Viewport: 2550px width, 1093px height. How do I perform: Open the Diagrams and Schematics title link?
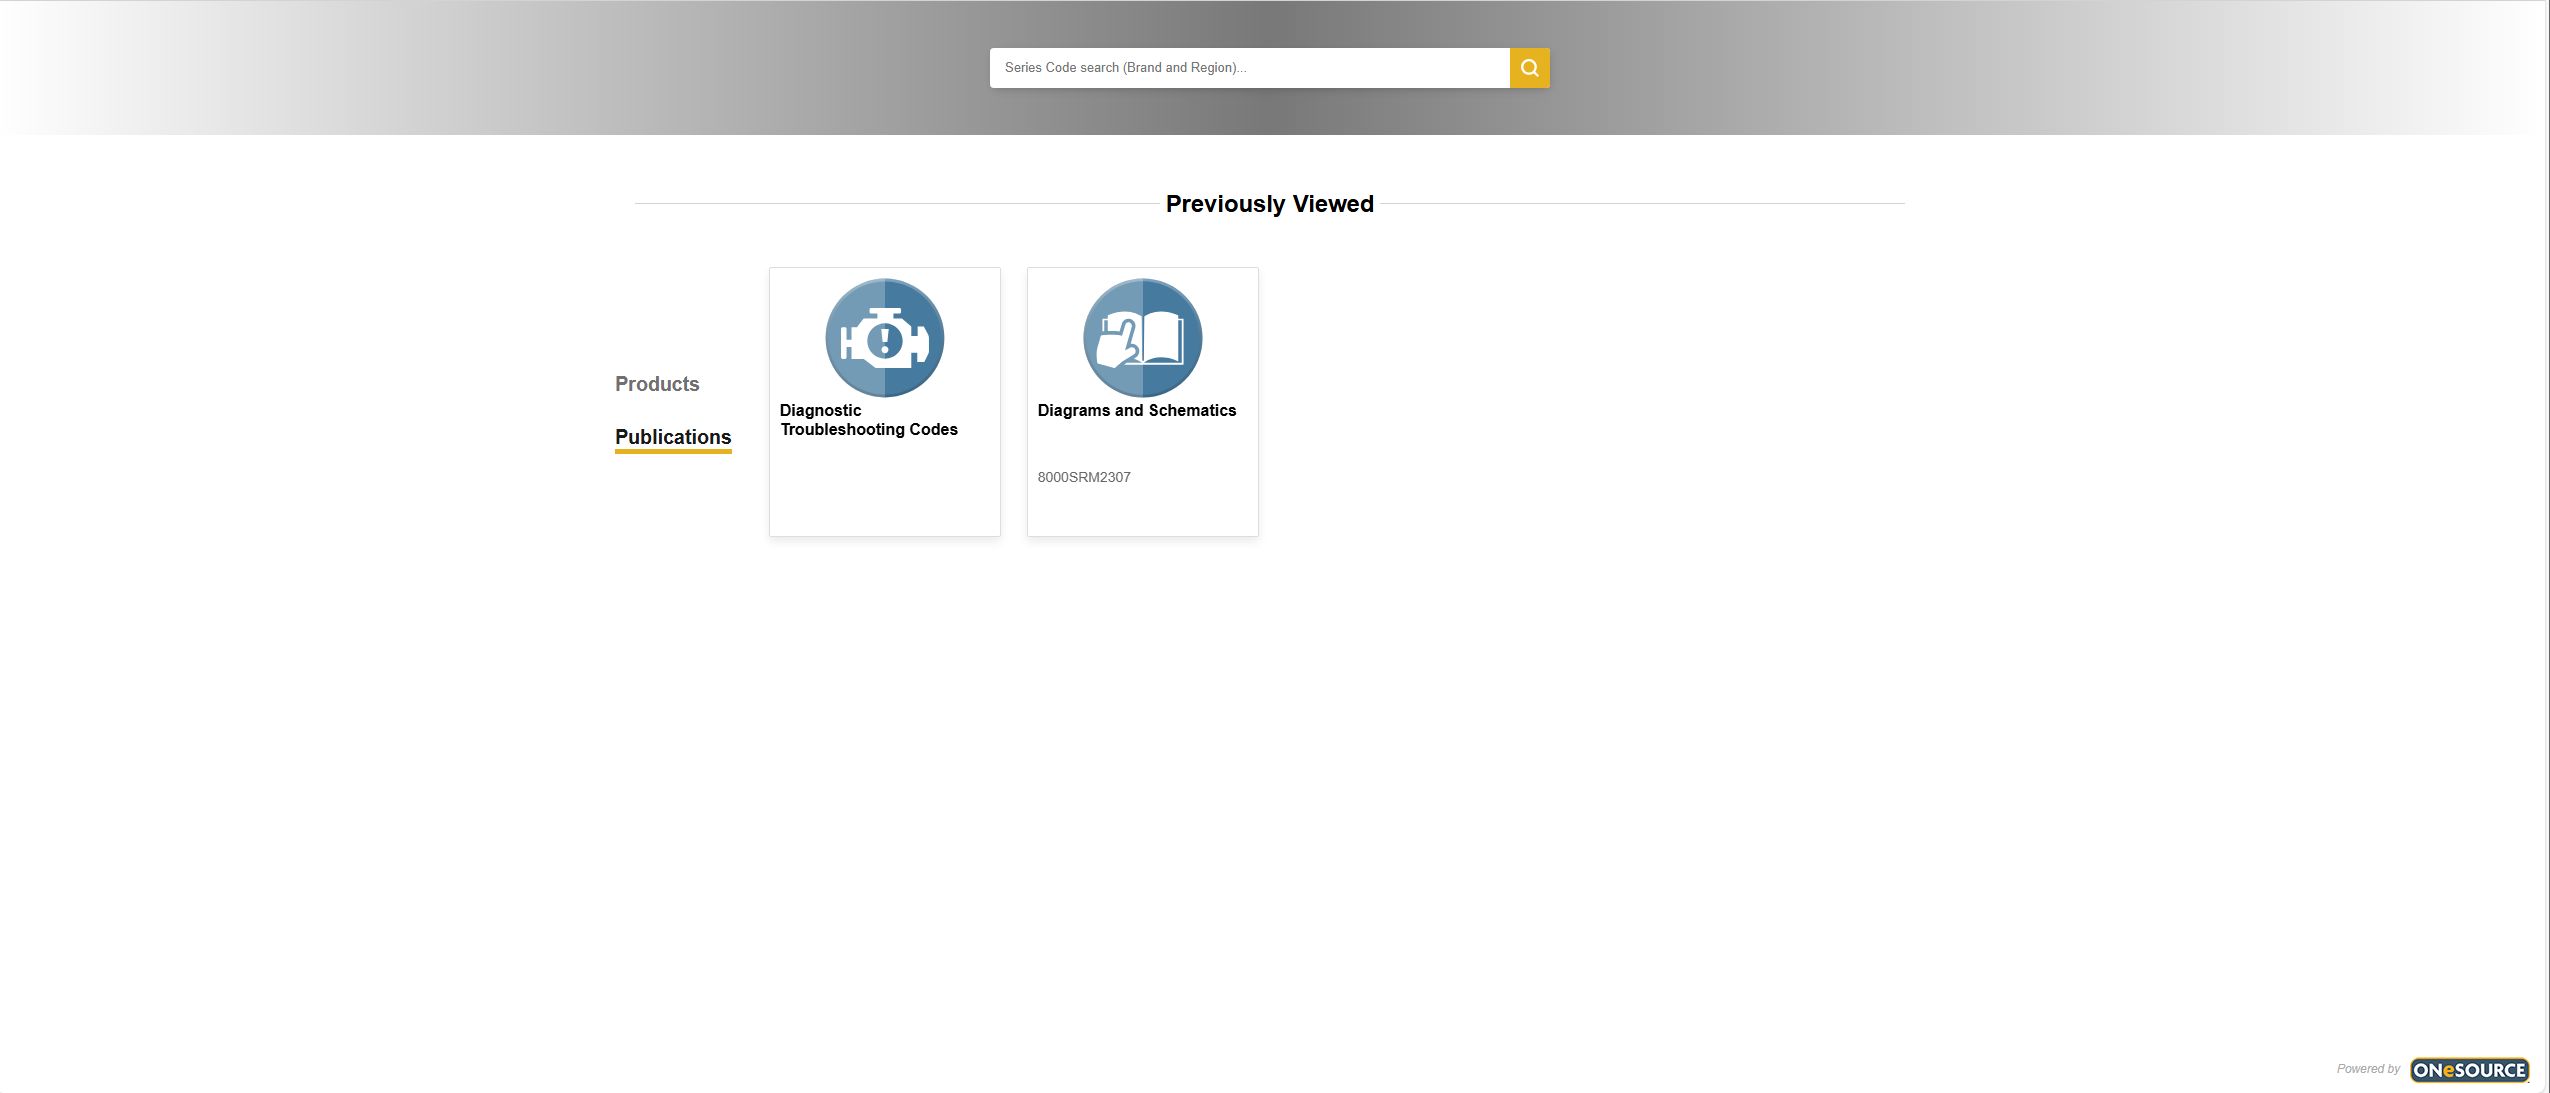tap(1136, 410)
